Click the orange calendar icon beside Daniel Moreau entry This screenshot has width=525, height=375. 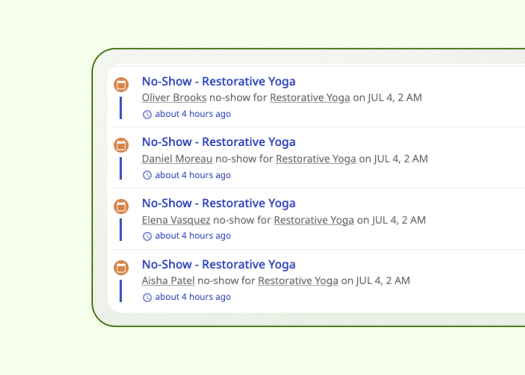pos(121,145)
